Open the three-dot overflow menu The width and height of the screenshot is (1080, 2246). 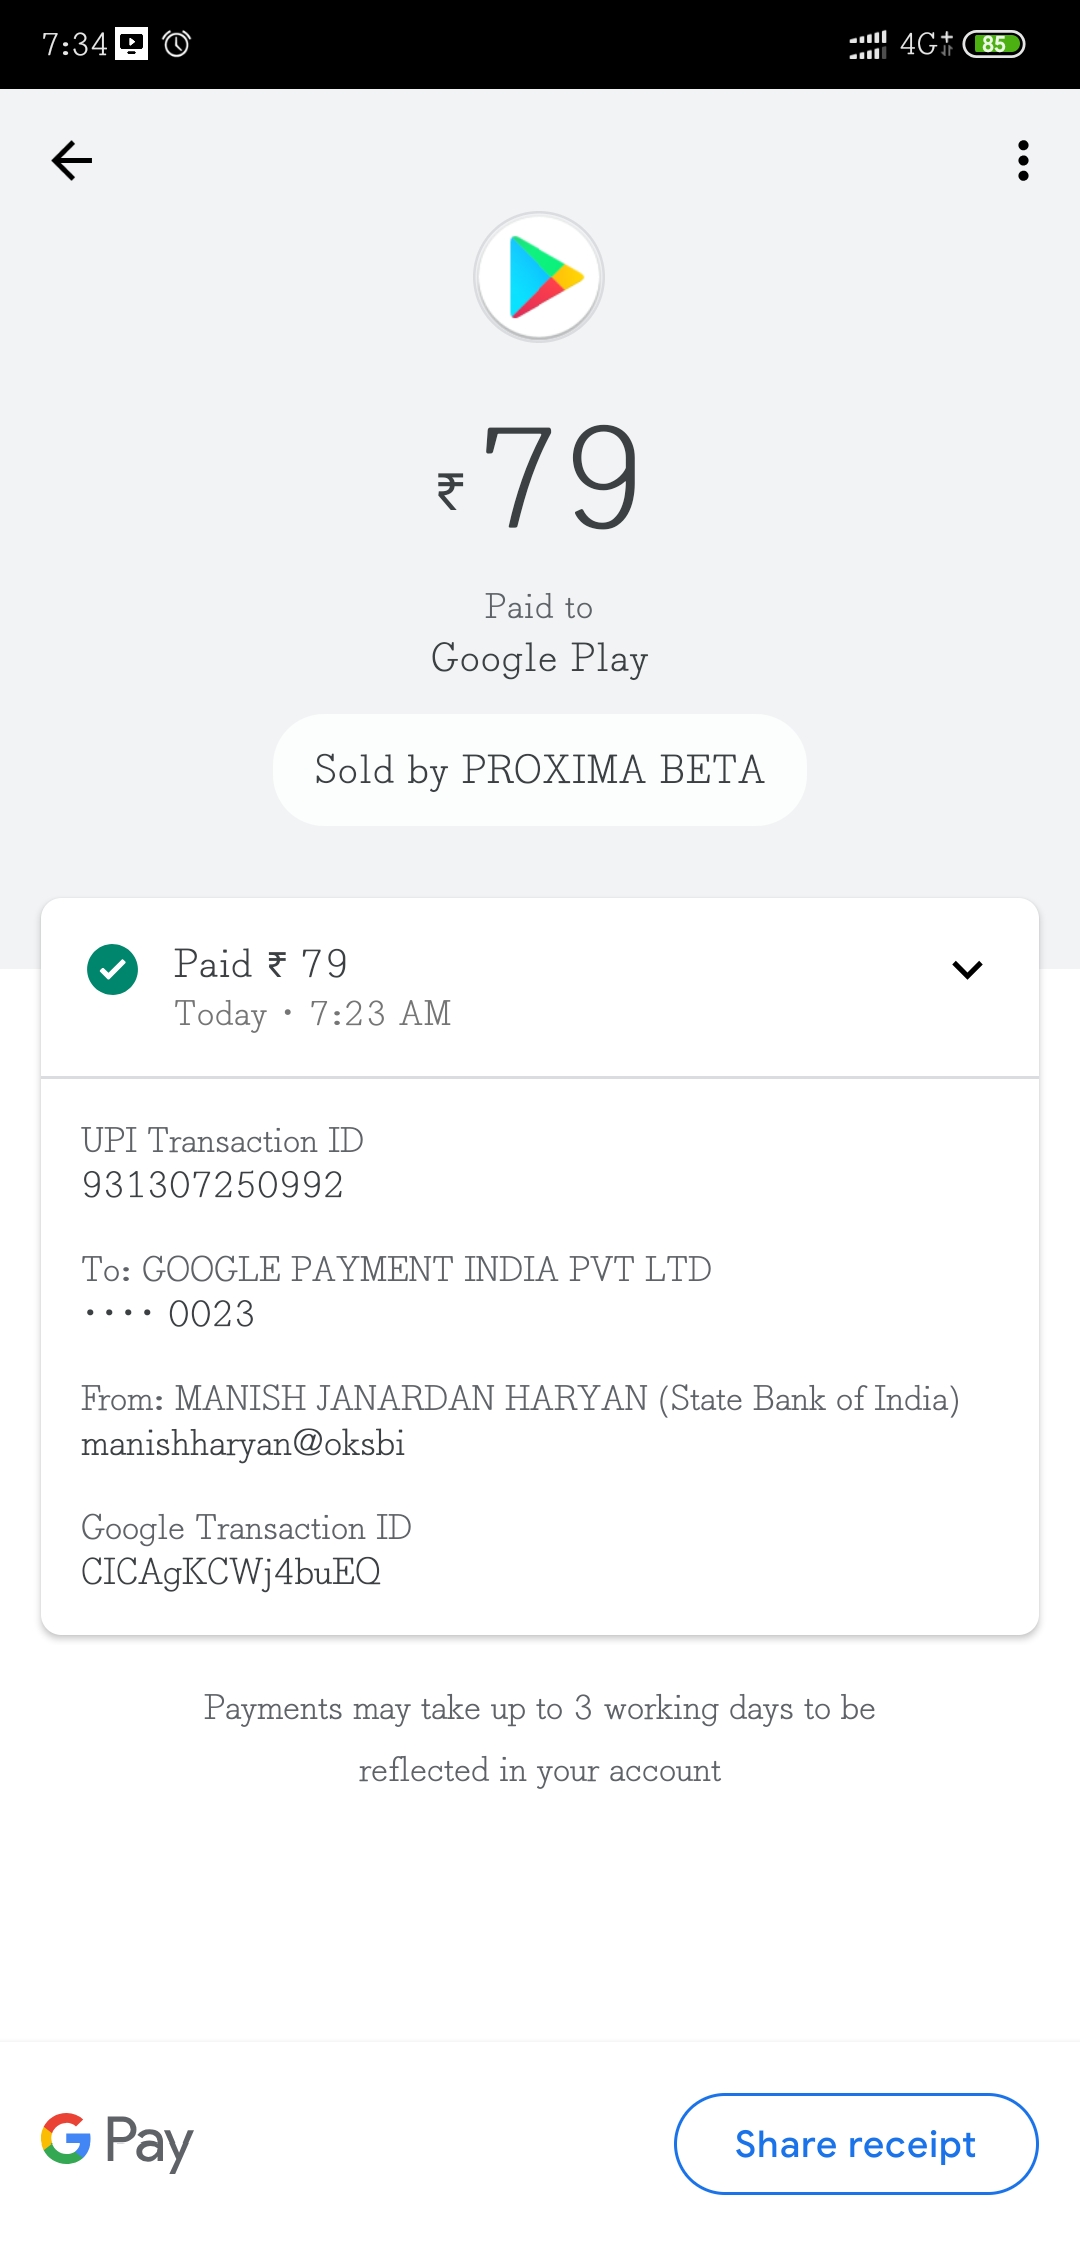tap(1022, 160)
